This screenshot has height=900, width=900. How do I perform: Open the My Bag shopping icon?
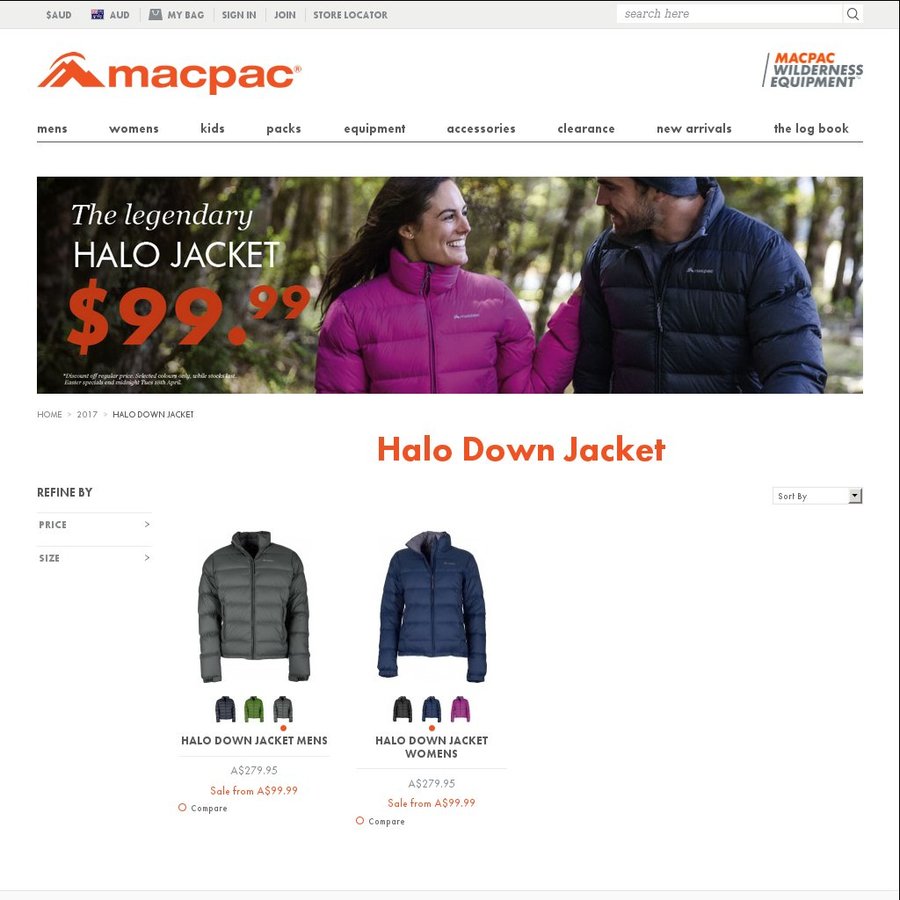tap(155, 14)
